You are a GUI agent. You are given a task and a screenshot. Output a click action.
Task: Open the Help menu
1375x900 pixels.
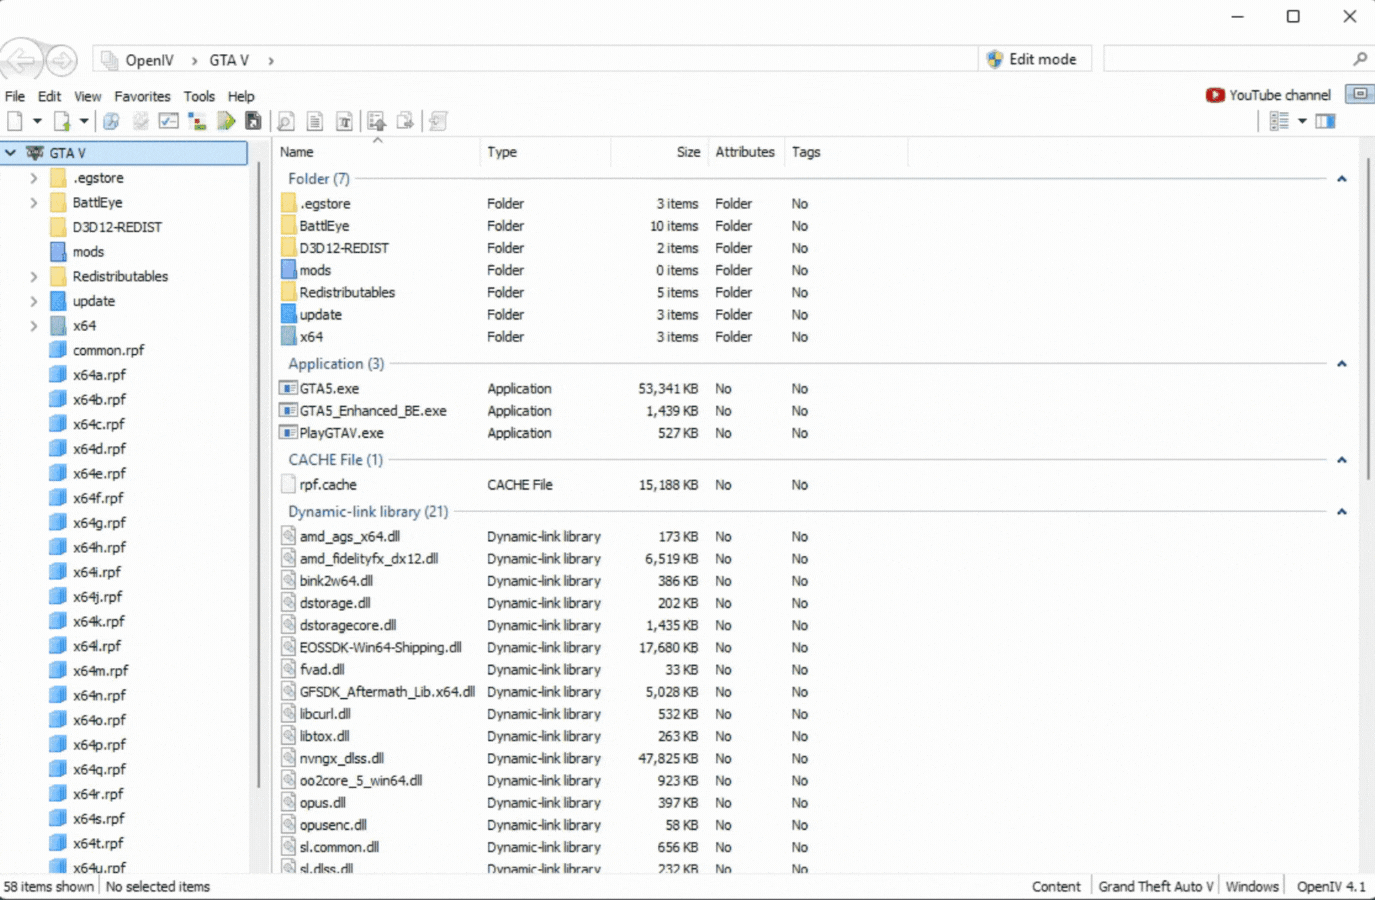pyautogui.click(x=241, y=96)
